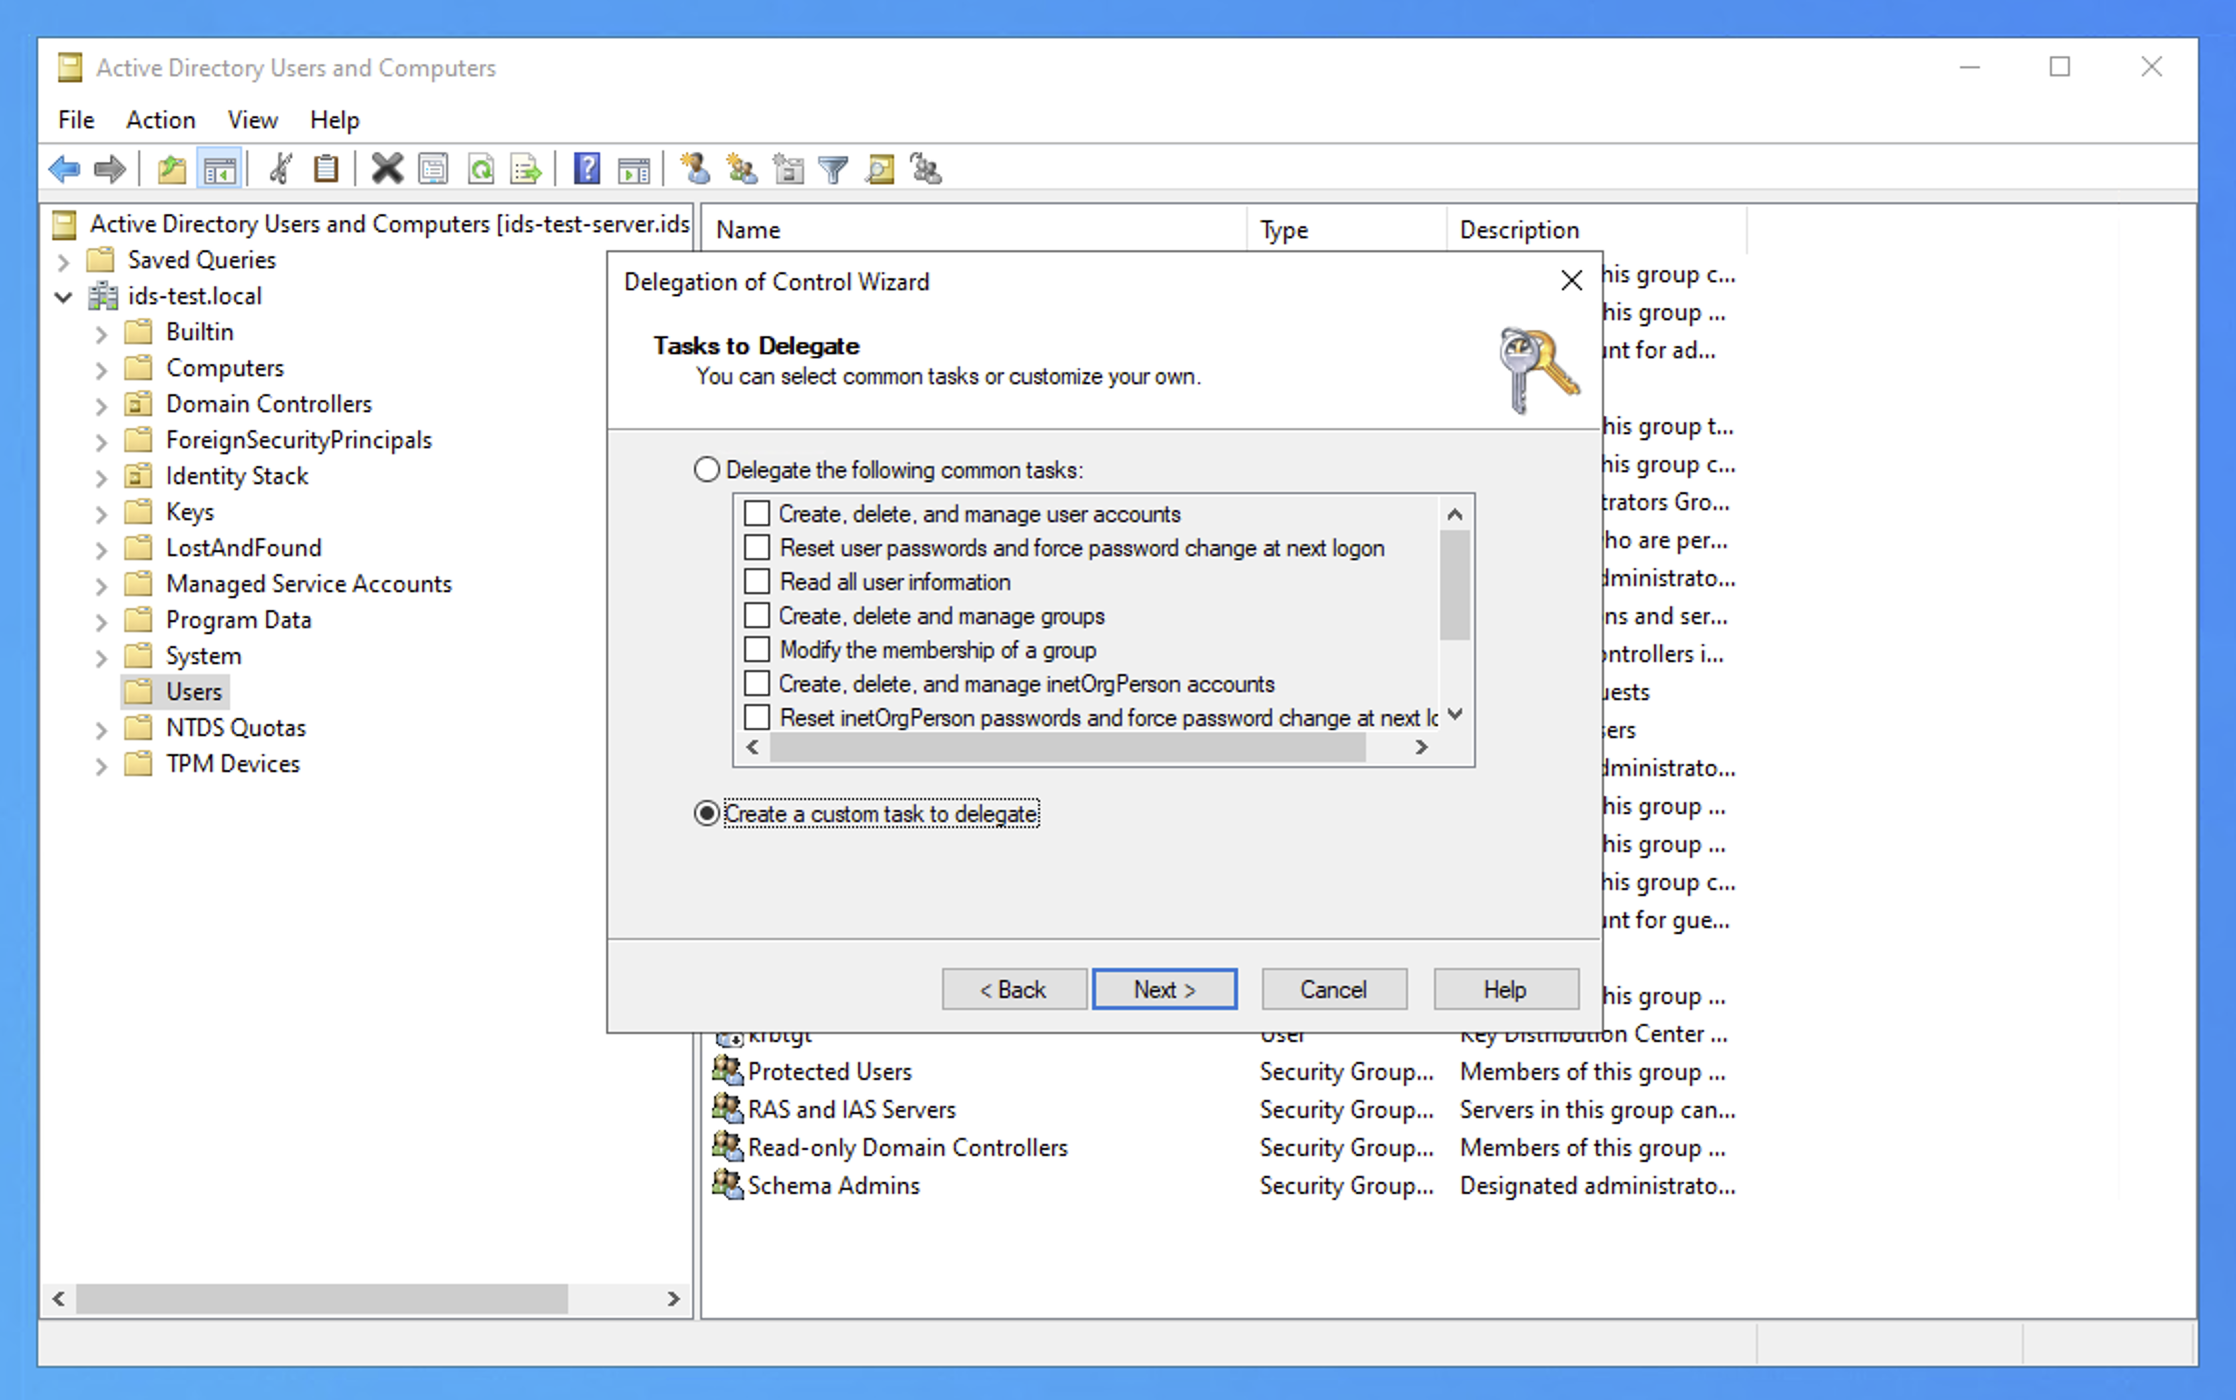The width and height of the screenshot is (2236, 1400).
Task: Click the Read-only Domain Controllers group icon
Action: point(728,1147)
